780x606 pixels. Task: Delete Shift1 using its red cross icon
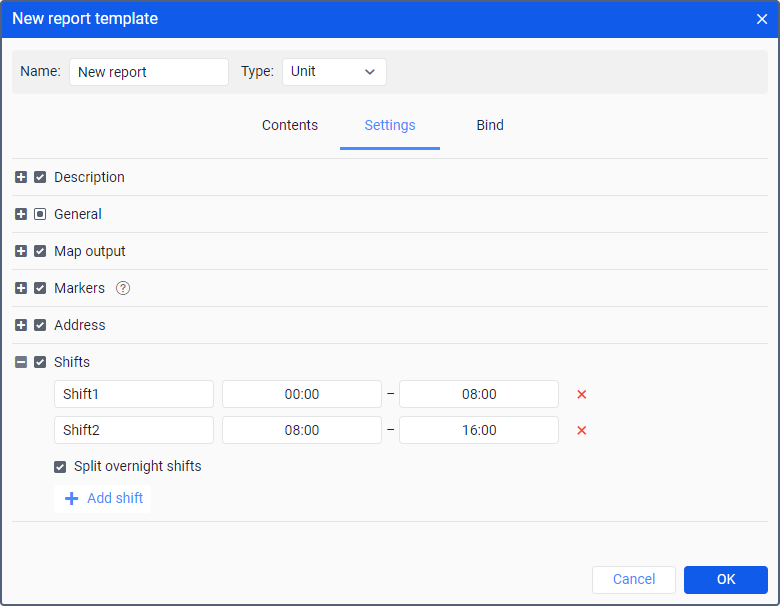point(581,395)
